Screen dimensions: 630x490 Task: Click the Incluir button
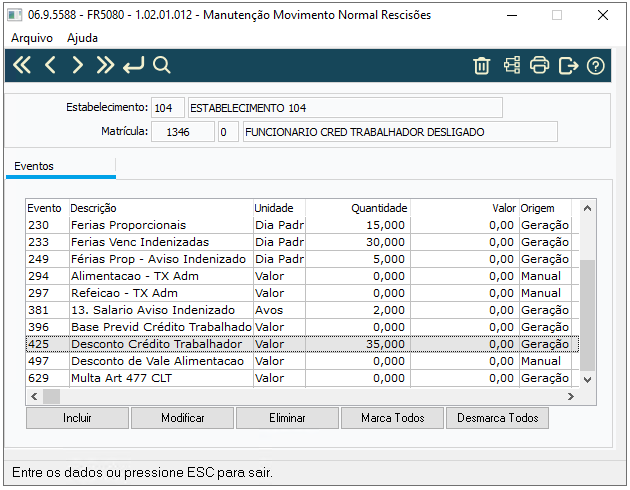click(x=78, y=418)
